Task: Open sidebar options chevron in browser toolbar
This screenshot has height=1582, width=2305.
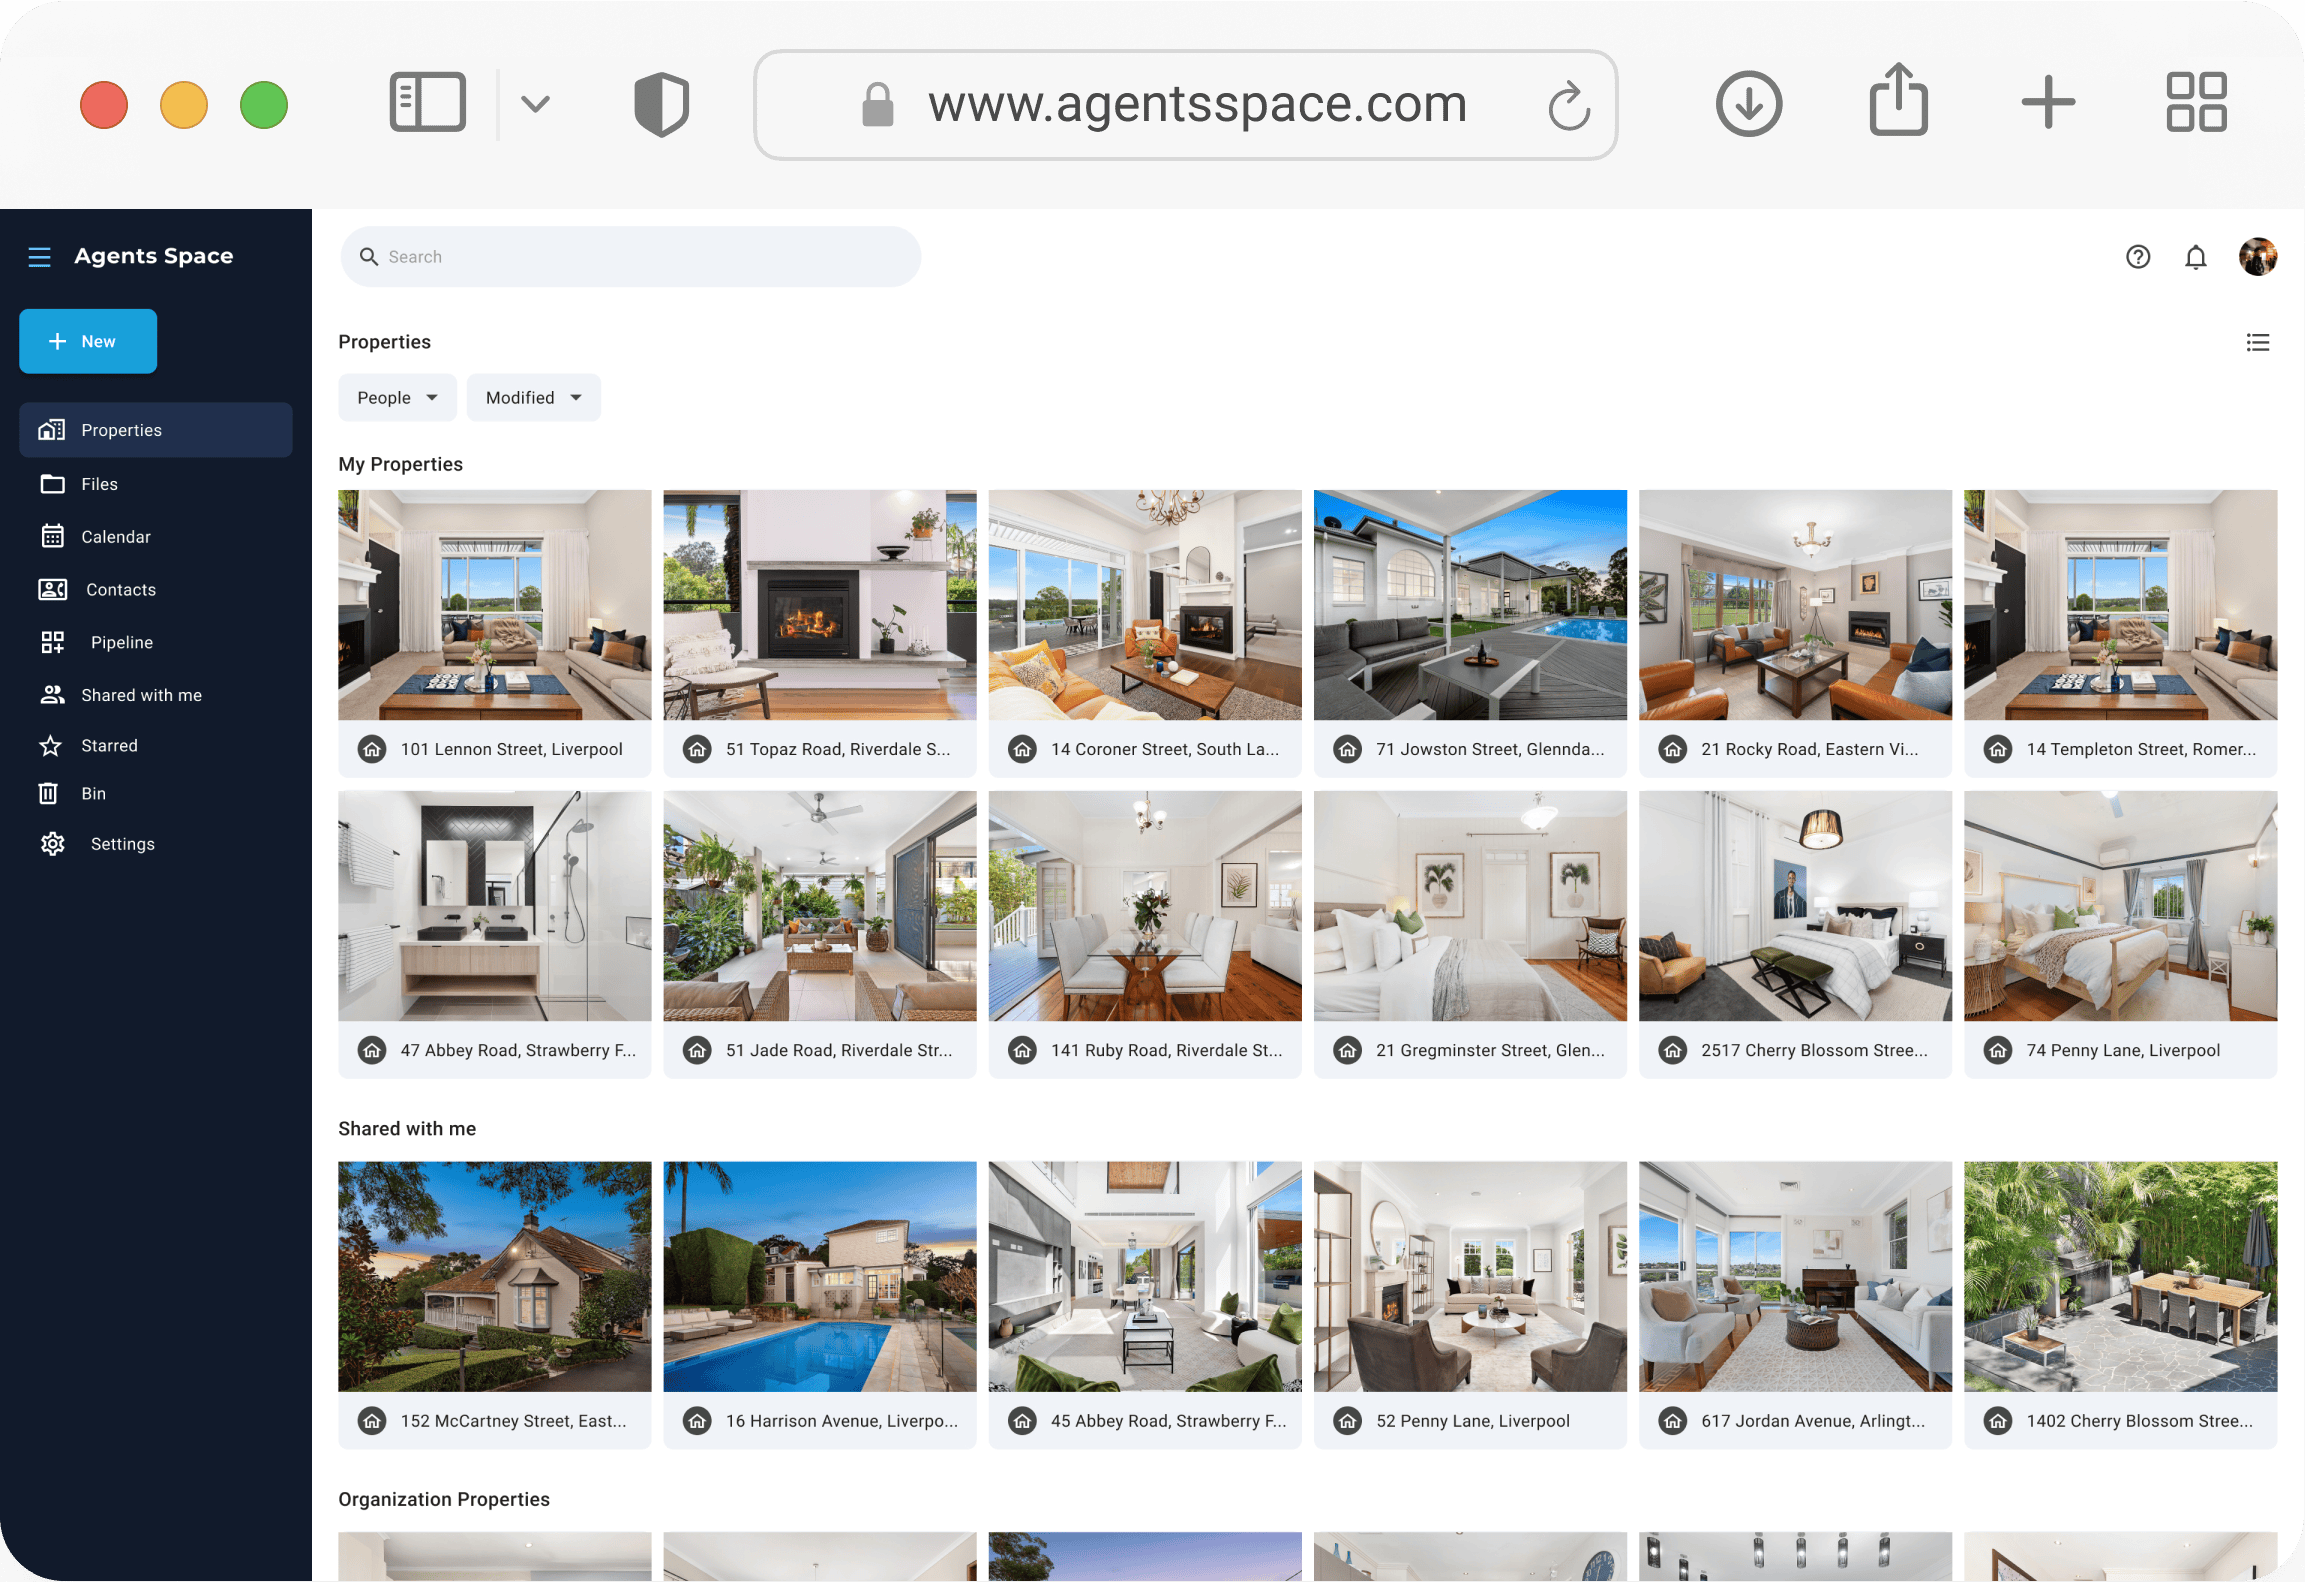Action: (536, 104)
